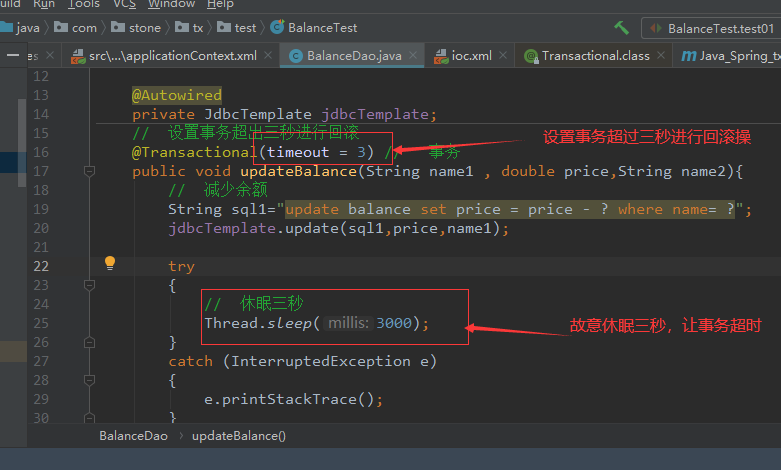Click the @Autowired annotation

tap(176, 95)
